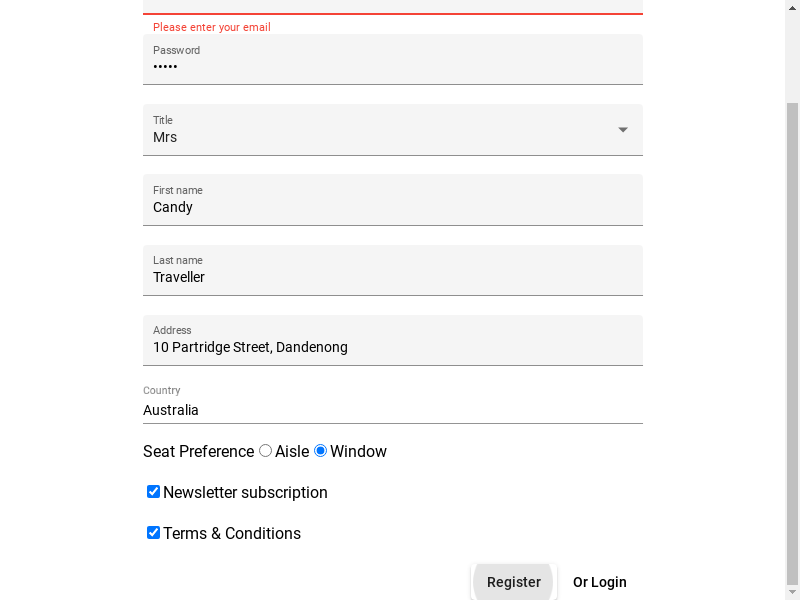Edit the Address field text
Viewport: 800px width, 600px height.
392,340
